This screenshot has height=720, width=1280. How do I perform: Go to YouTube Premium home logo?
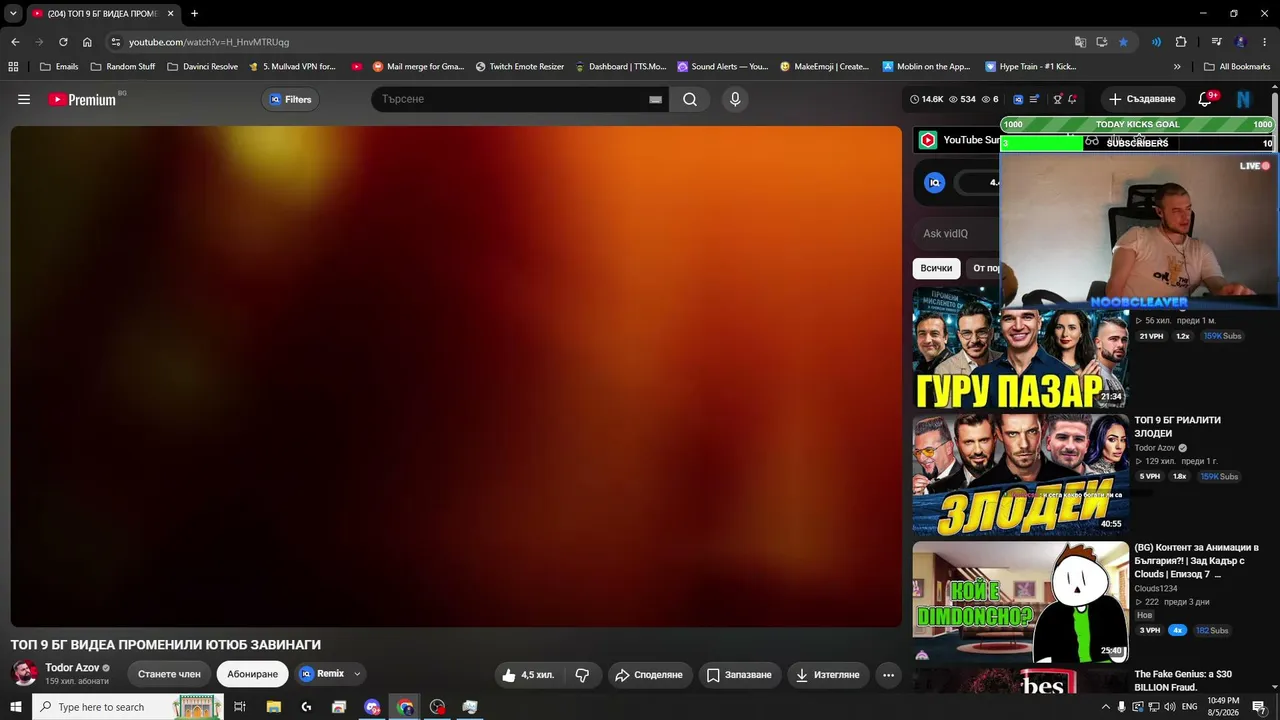pos(82,99)
